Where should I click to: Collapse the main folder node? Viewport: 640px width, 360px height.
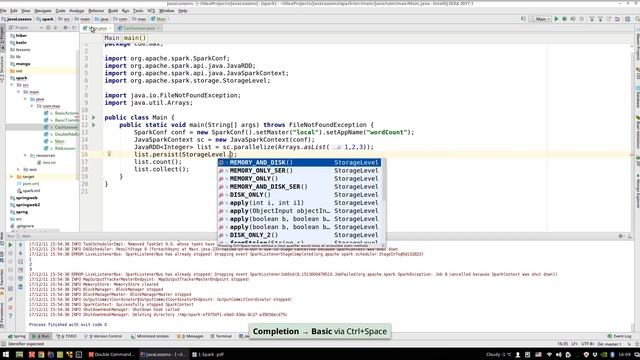click(x=18, y=92)
